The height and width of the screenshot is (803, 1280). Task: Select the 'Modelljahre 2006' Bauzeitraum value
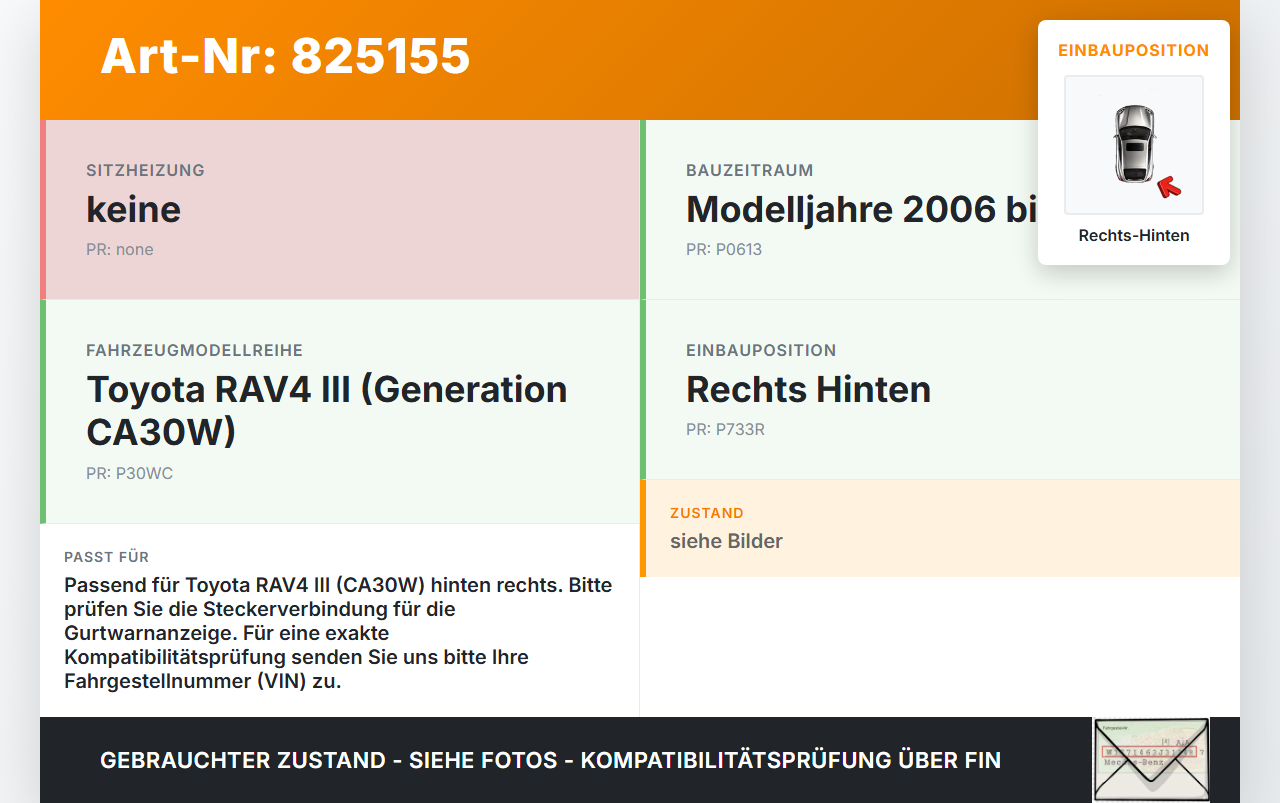click(x=862, y=209)
